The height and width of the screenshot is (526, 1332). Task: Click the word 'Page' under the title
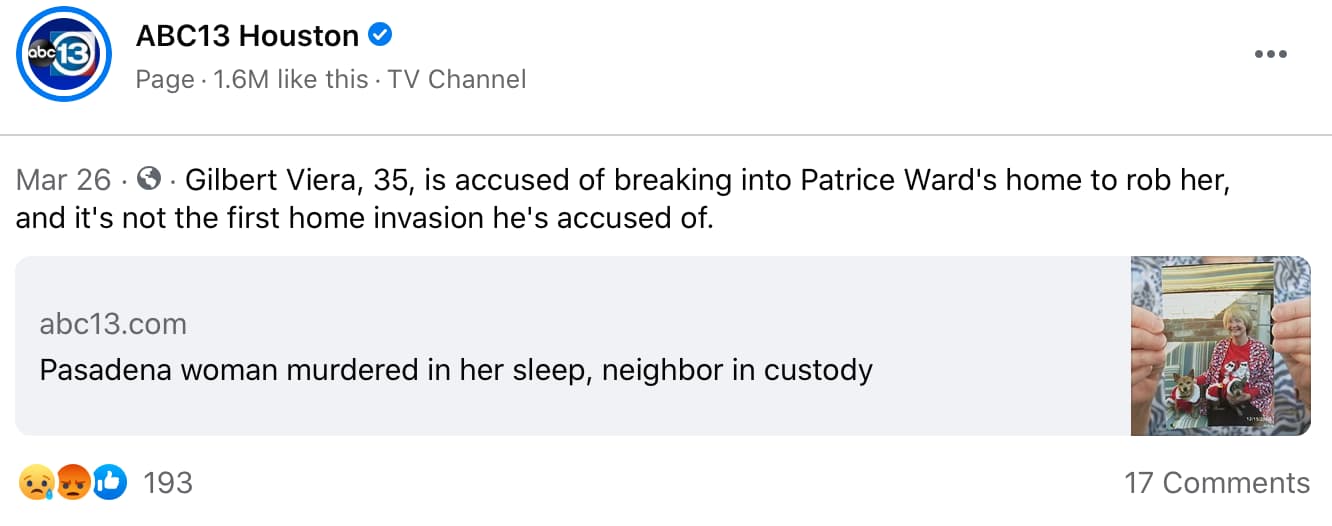tap(165, 79)
